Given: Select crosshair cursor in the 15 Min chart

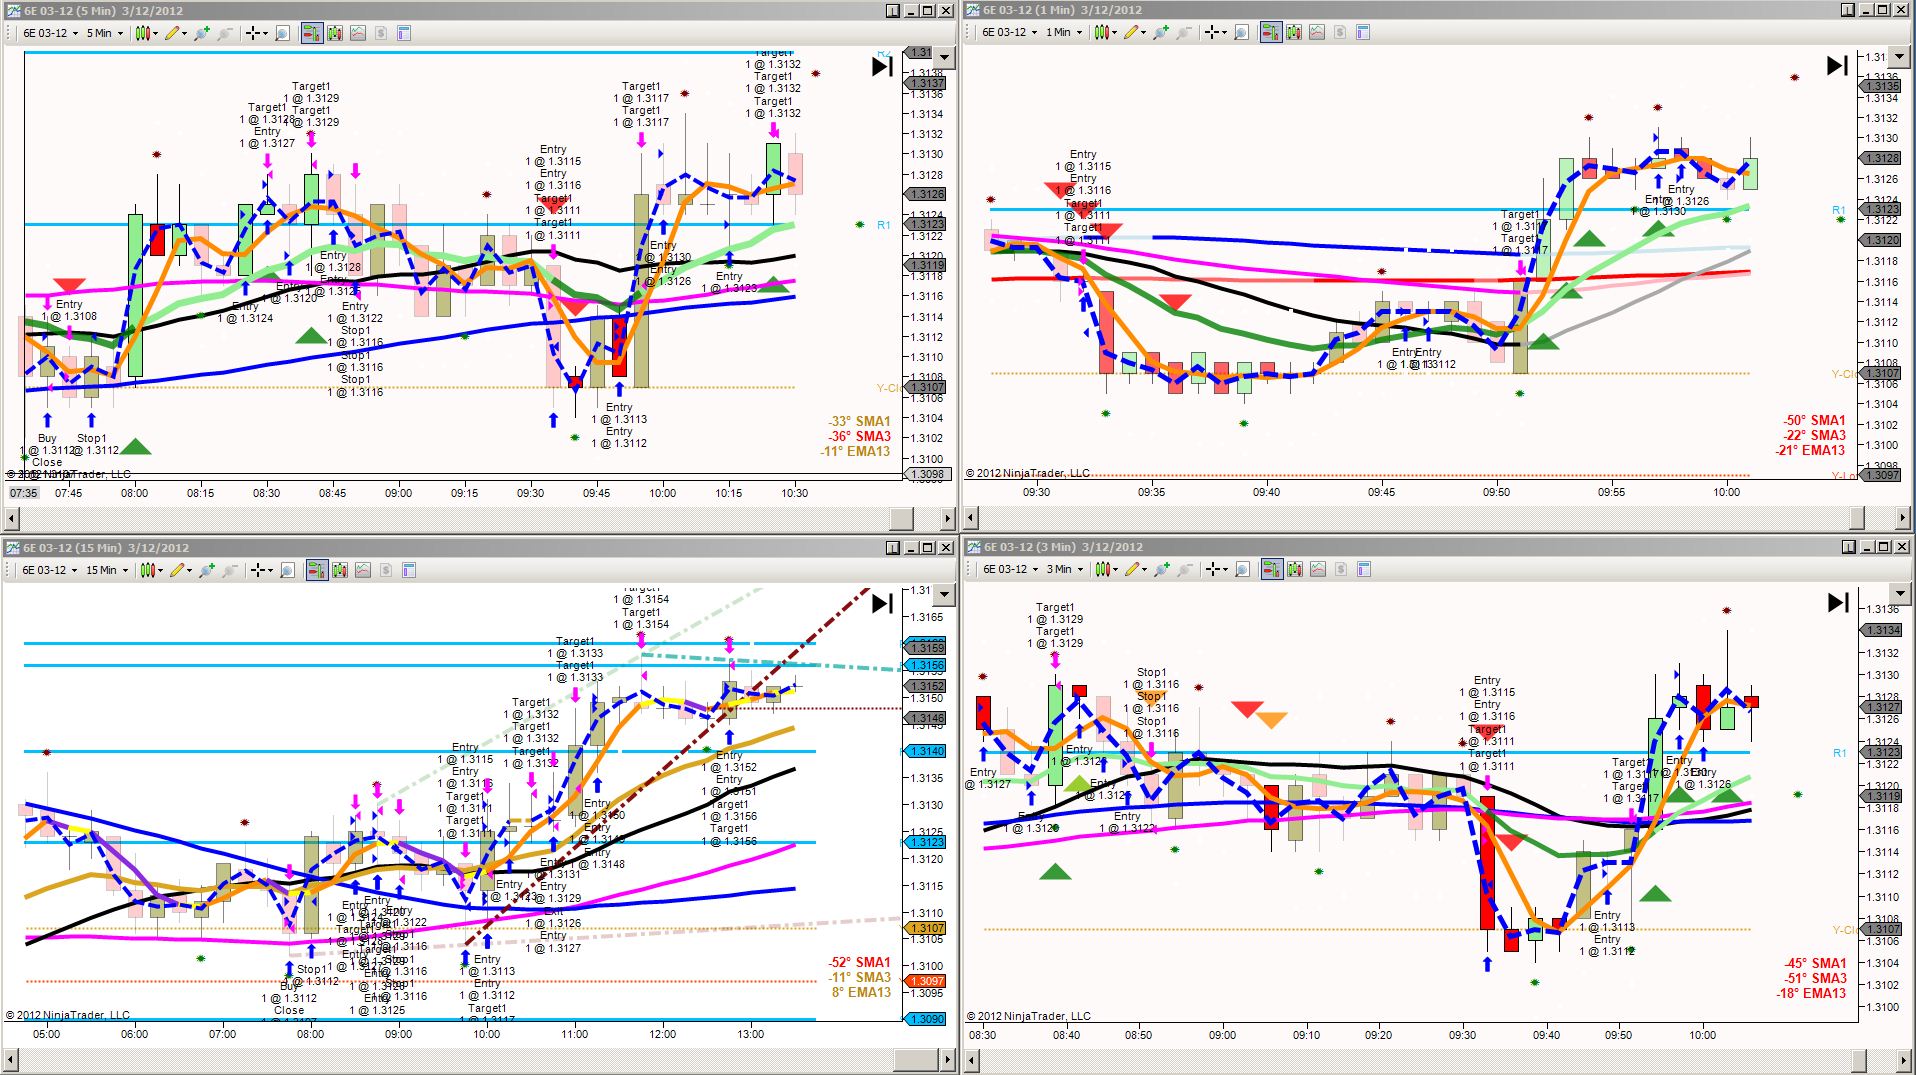Looking at the screenshot, I should 261,570.
